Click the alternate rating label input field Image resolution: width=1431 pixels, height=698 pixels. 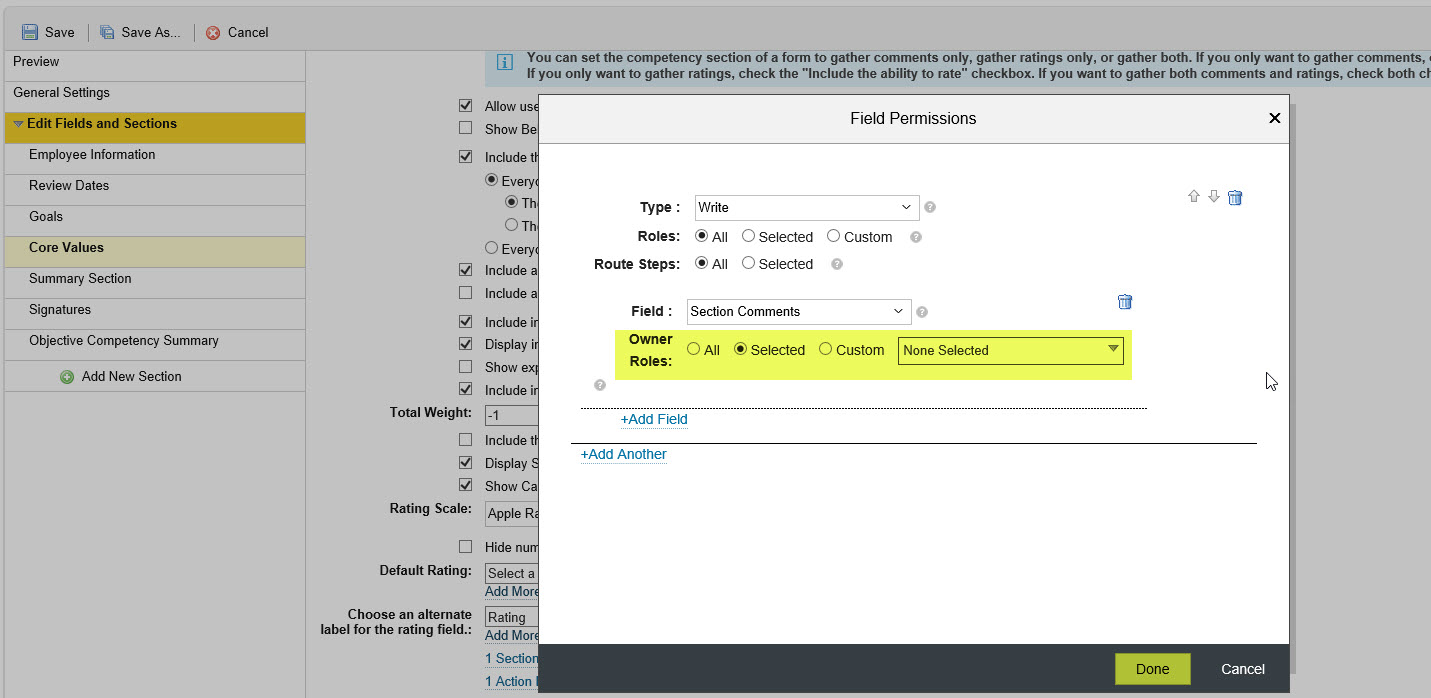[512, 617]
